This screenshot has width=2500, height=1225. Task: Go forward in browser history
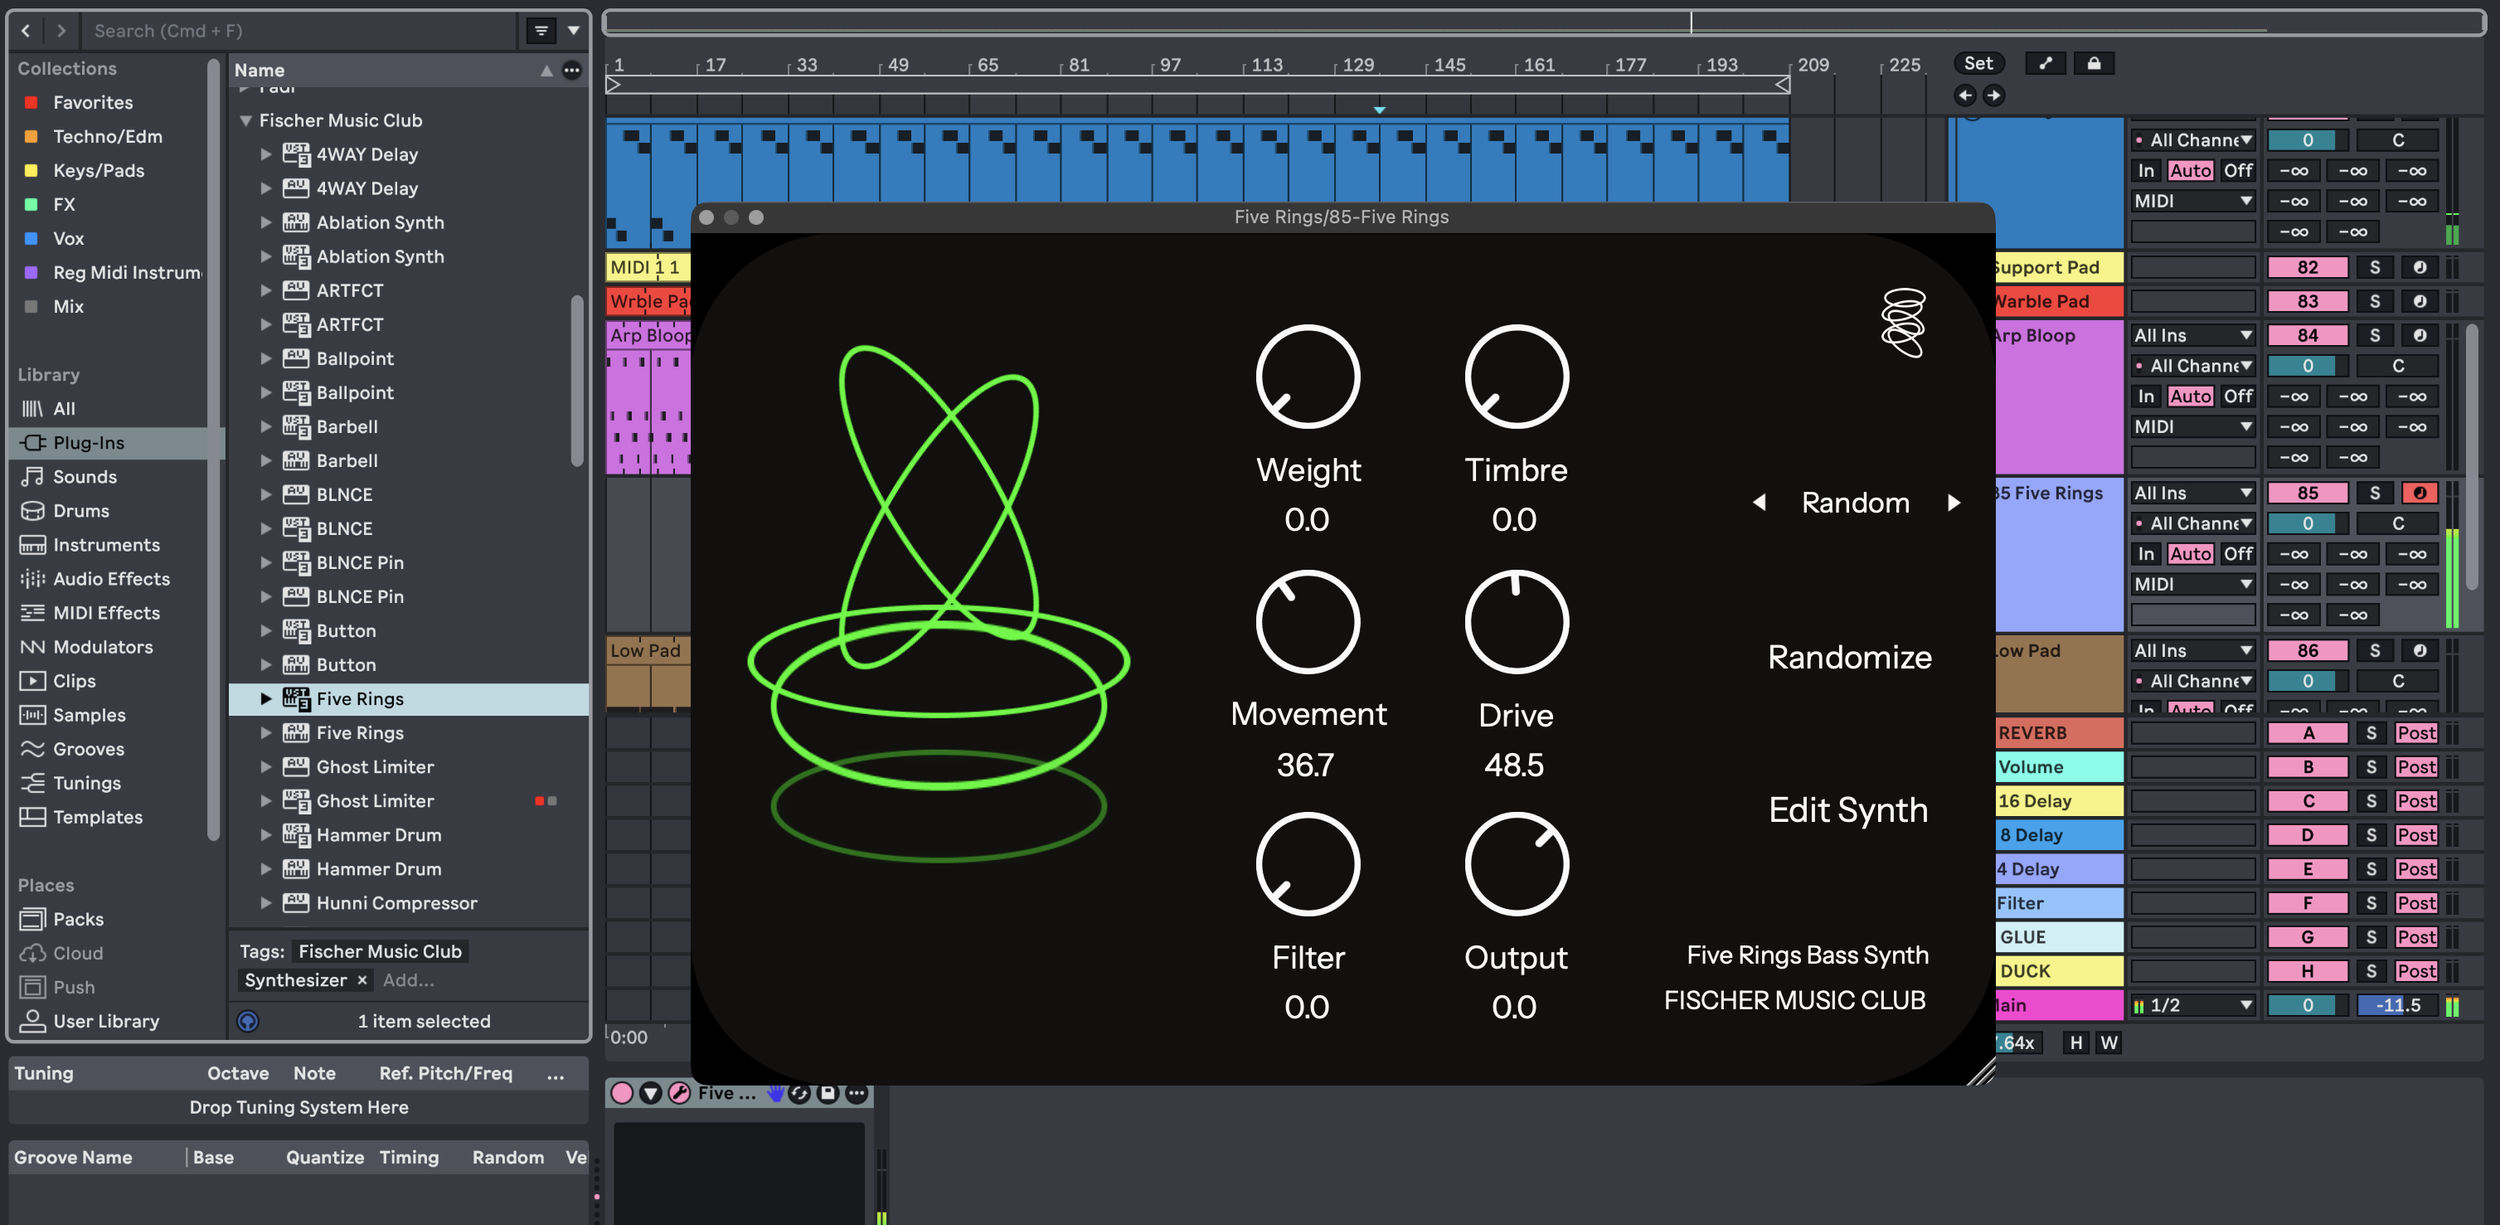[62, 31]
